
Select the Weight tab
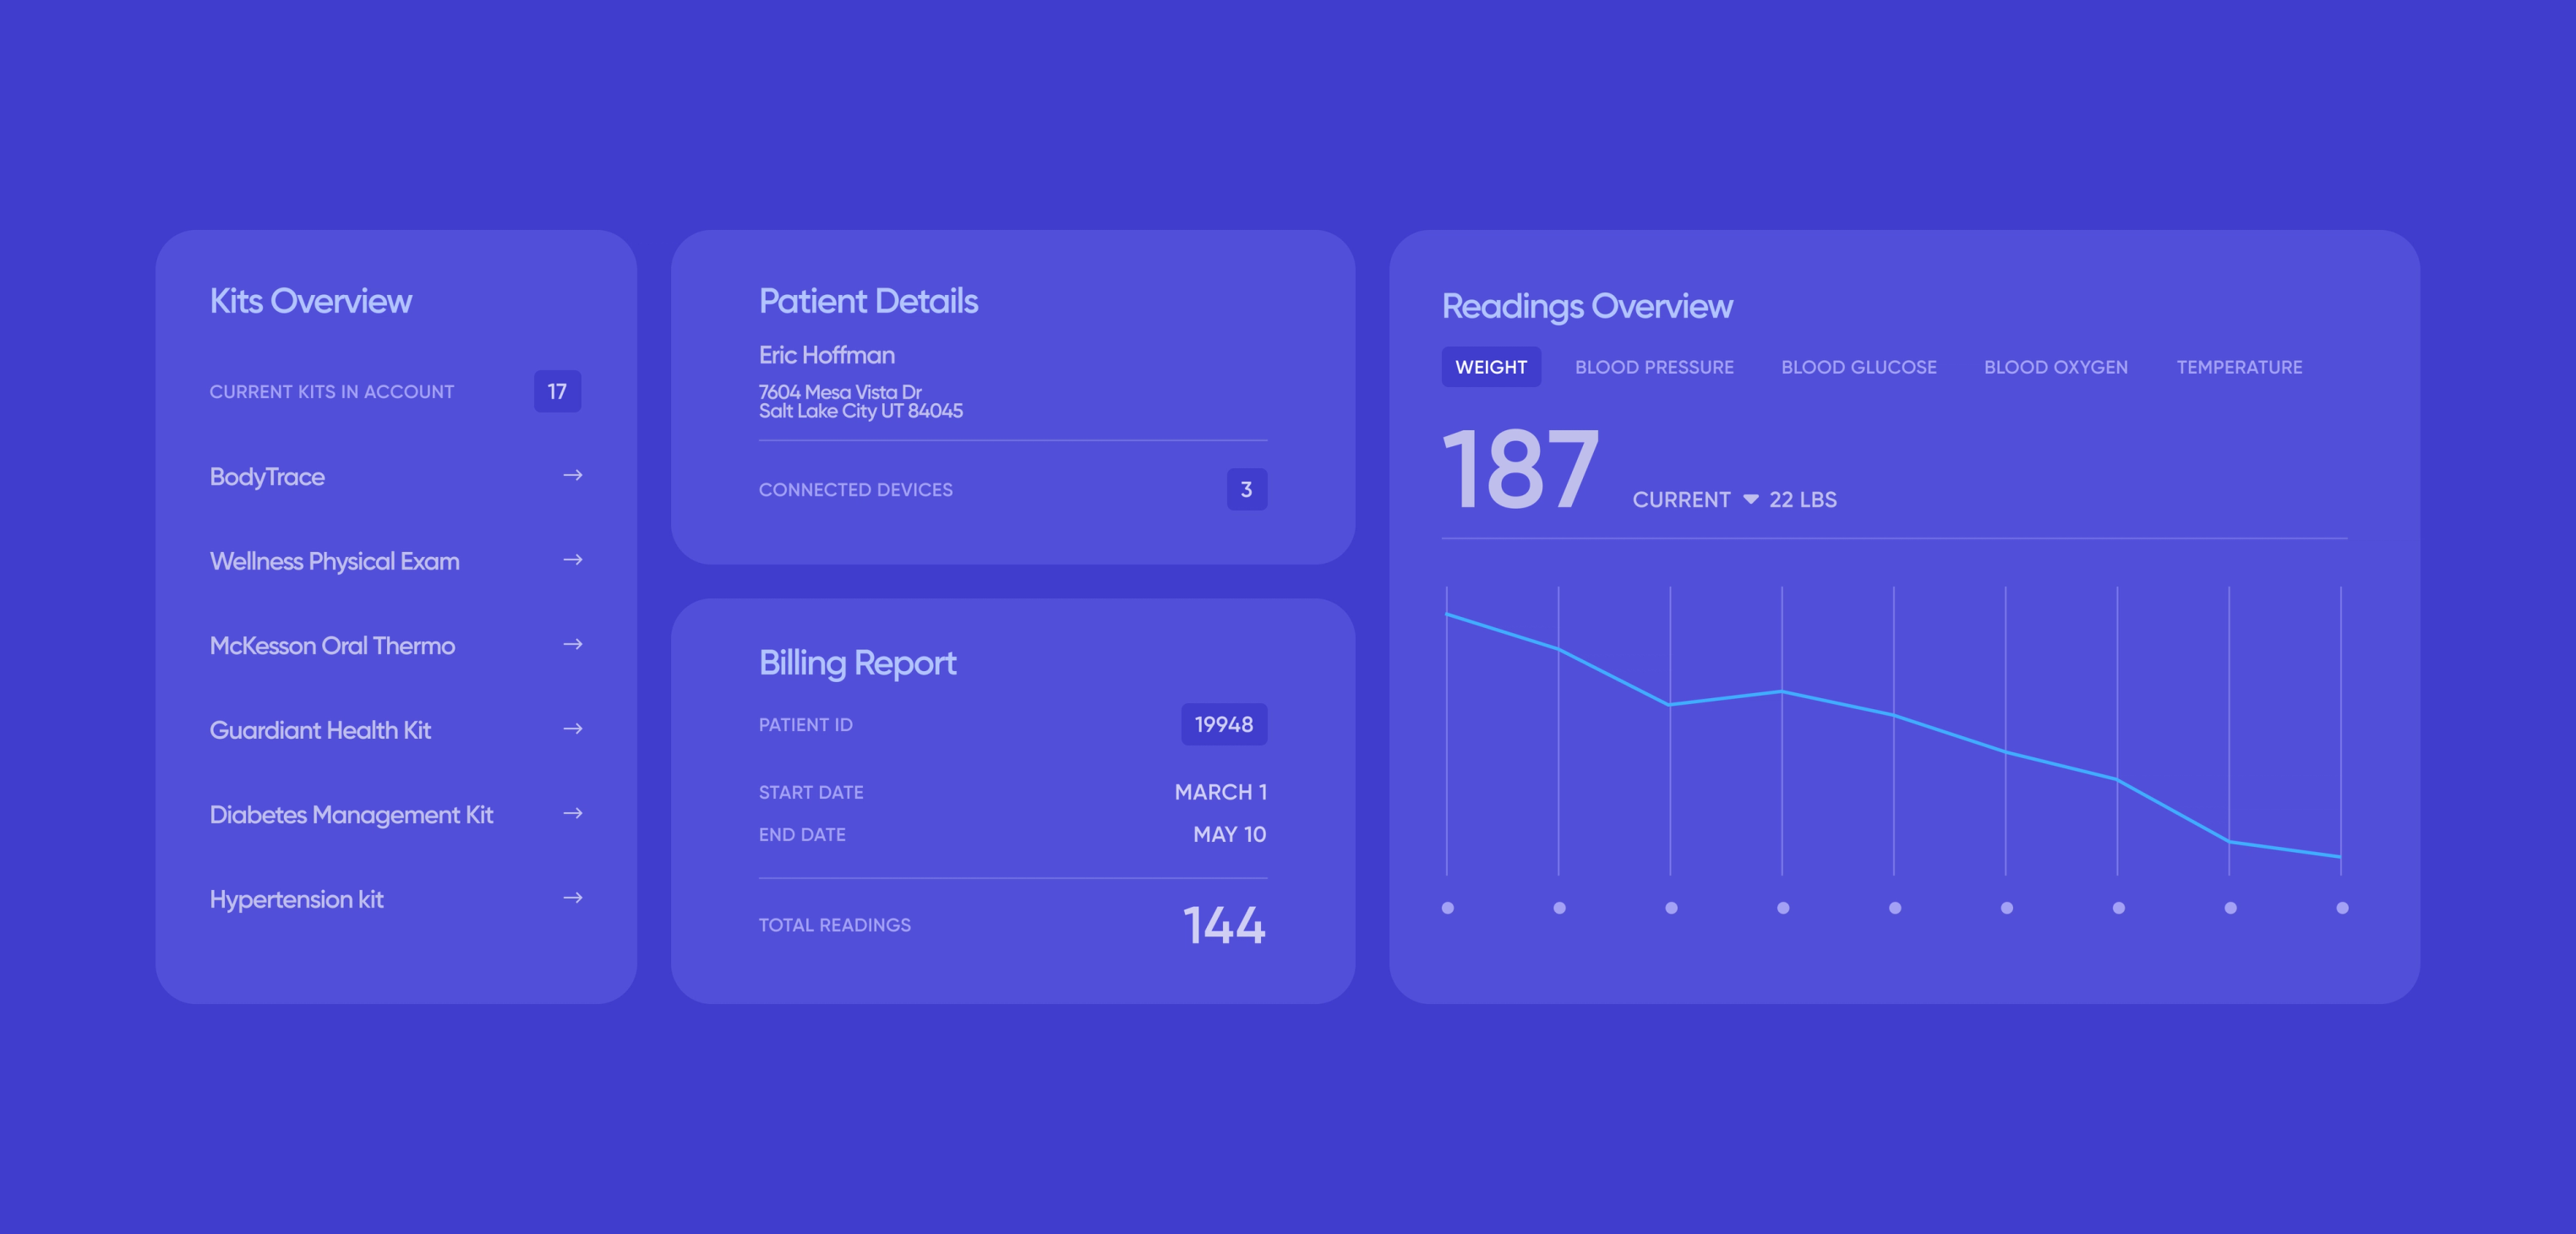1490,367
